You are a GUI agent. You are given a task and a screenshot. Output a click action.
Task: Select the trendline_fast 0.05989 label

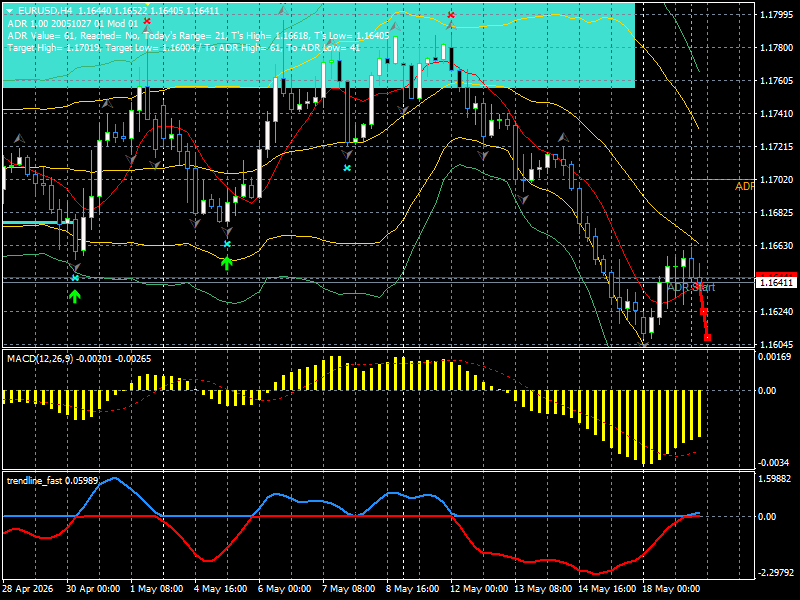click(53, 481)
